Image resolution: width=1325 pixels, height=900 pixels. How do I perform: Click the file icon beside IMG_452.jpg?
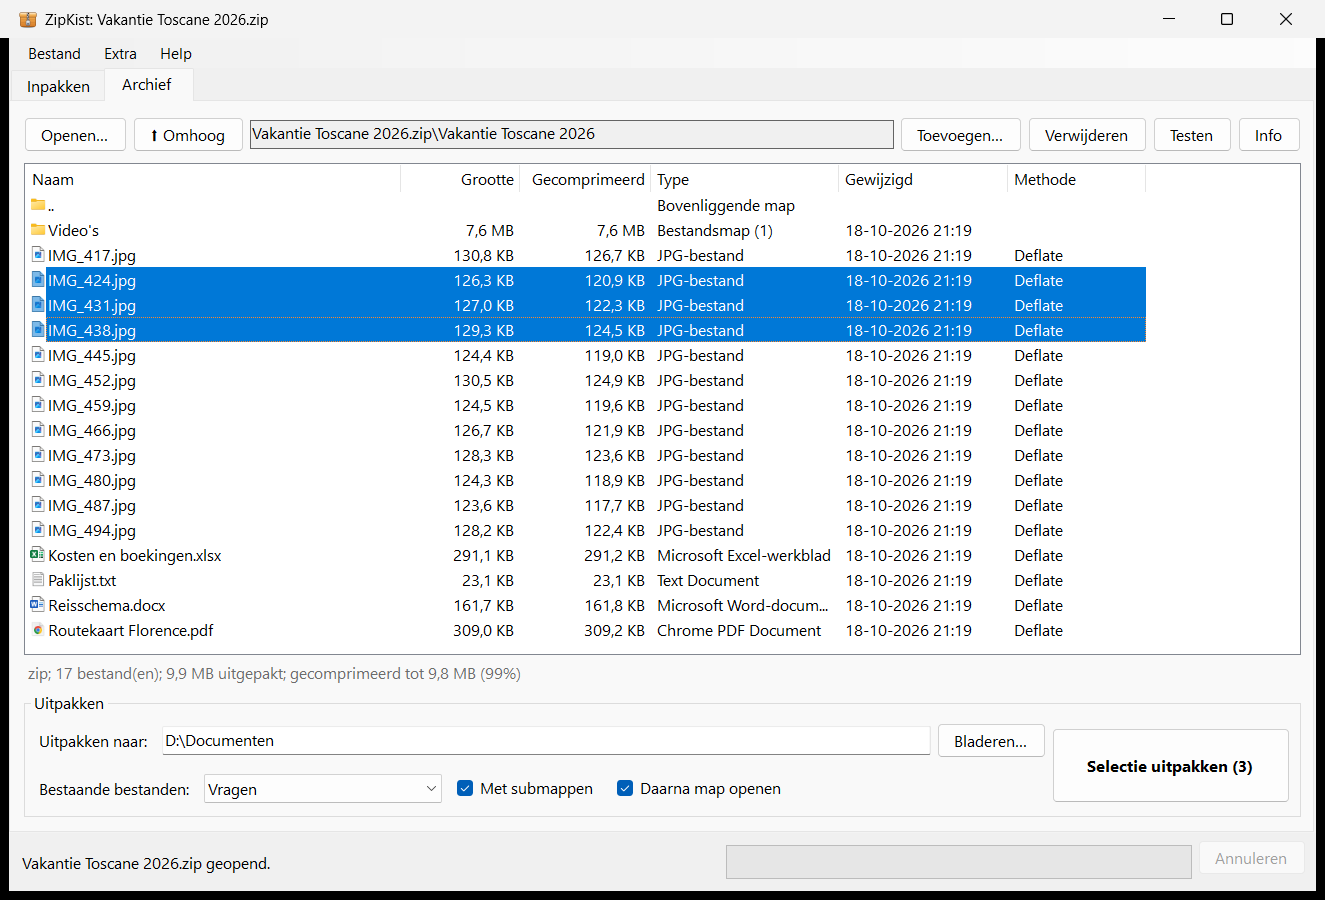[x=38, y=380]
